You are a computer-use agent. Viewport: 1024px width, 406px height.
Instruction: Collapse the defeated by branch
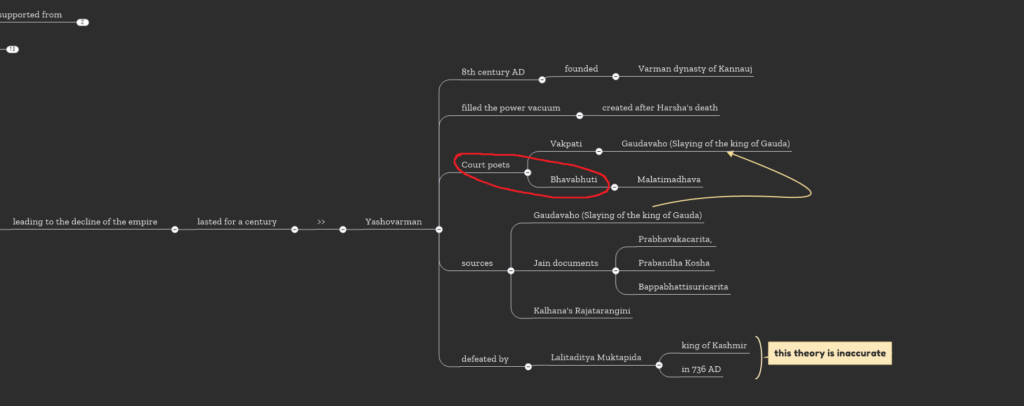pyautogui.click(x=528, y=367)
